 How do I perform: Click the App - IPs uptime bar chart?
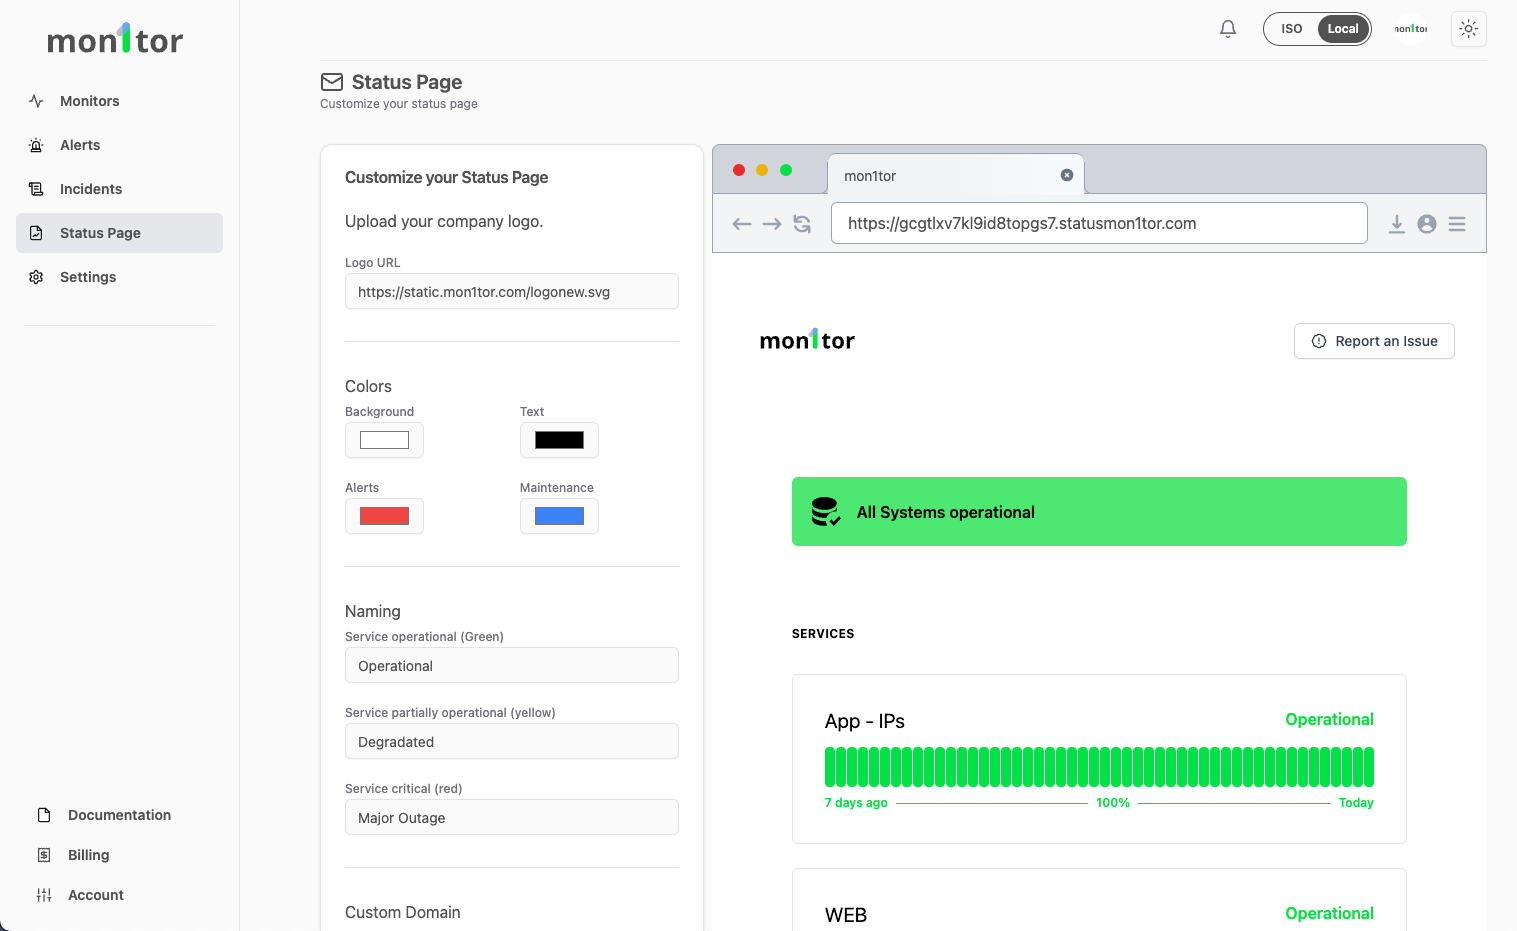coord(1099,767)
